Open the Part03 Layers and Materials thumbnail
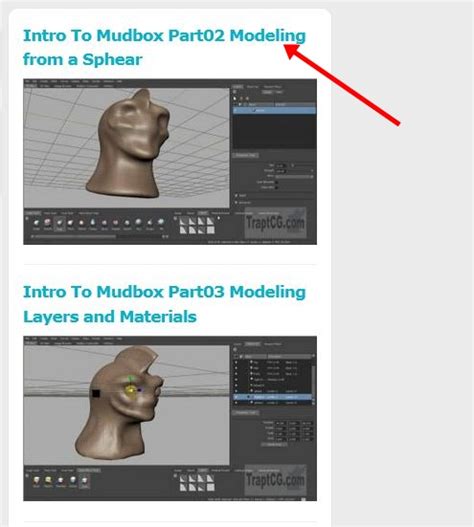 click(170, 418)
